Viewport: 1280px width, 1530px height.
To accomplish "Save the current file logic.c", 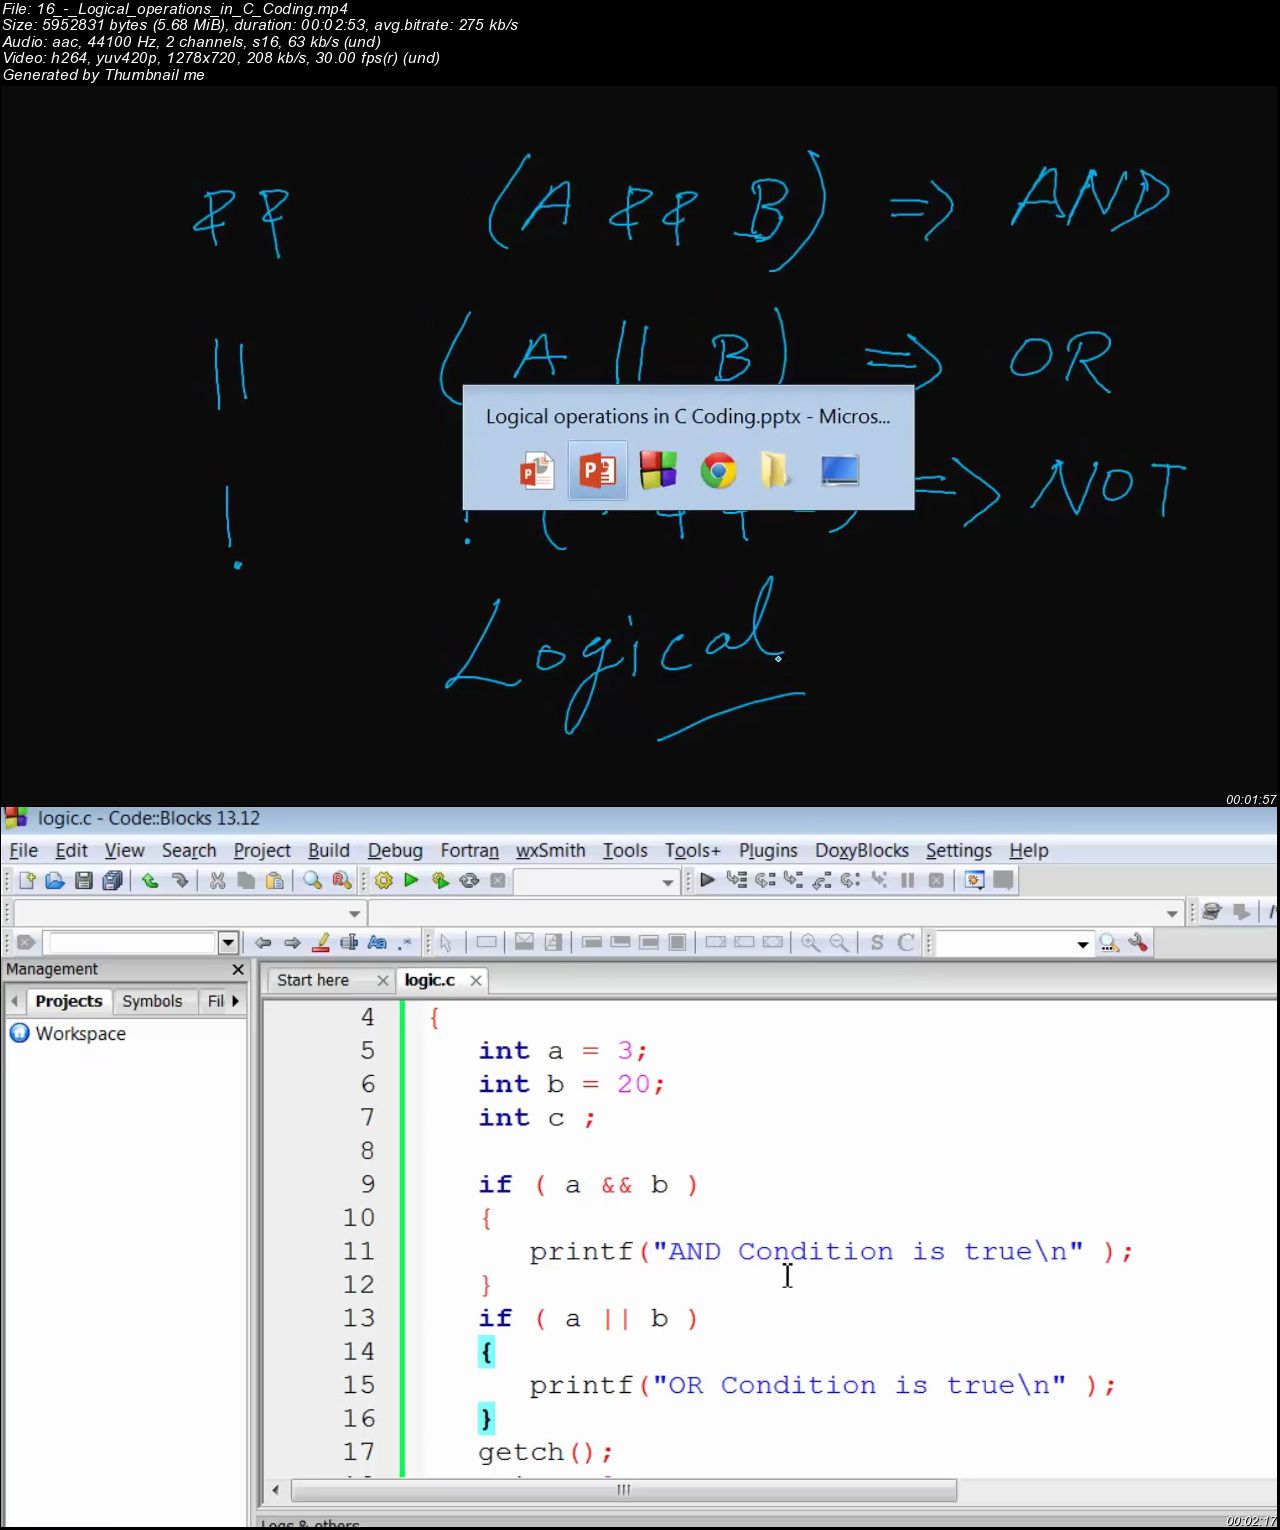I will [84, 881].
